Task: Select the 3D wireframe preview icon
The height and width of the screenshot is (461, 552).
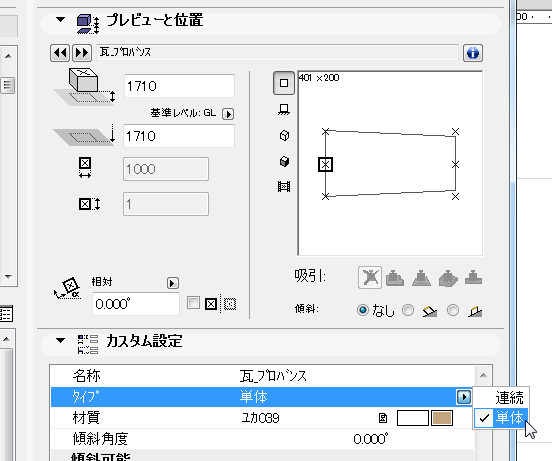Action: point(284,135)
